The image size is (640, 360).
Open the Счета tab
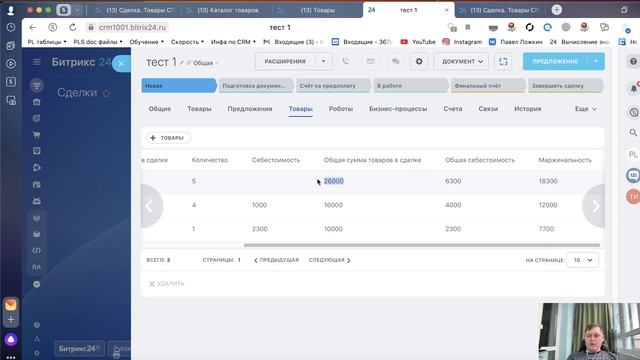pos(453,109)
